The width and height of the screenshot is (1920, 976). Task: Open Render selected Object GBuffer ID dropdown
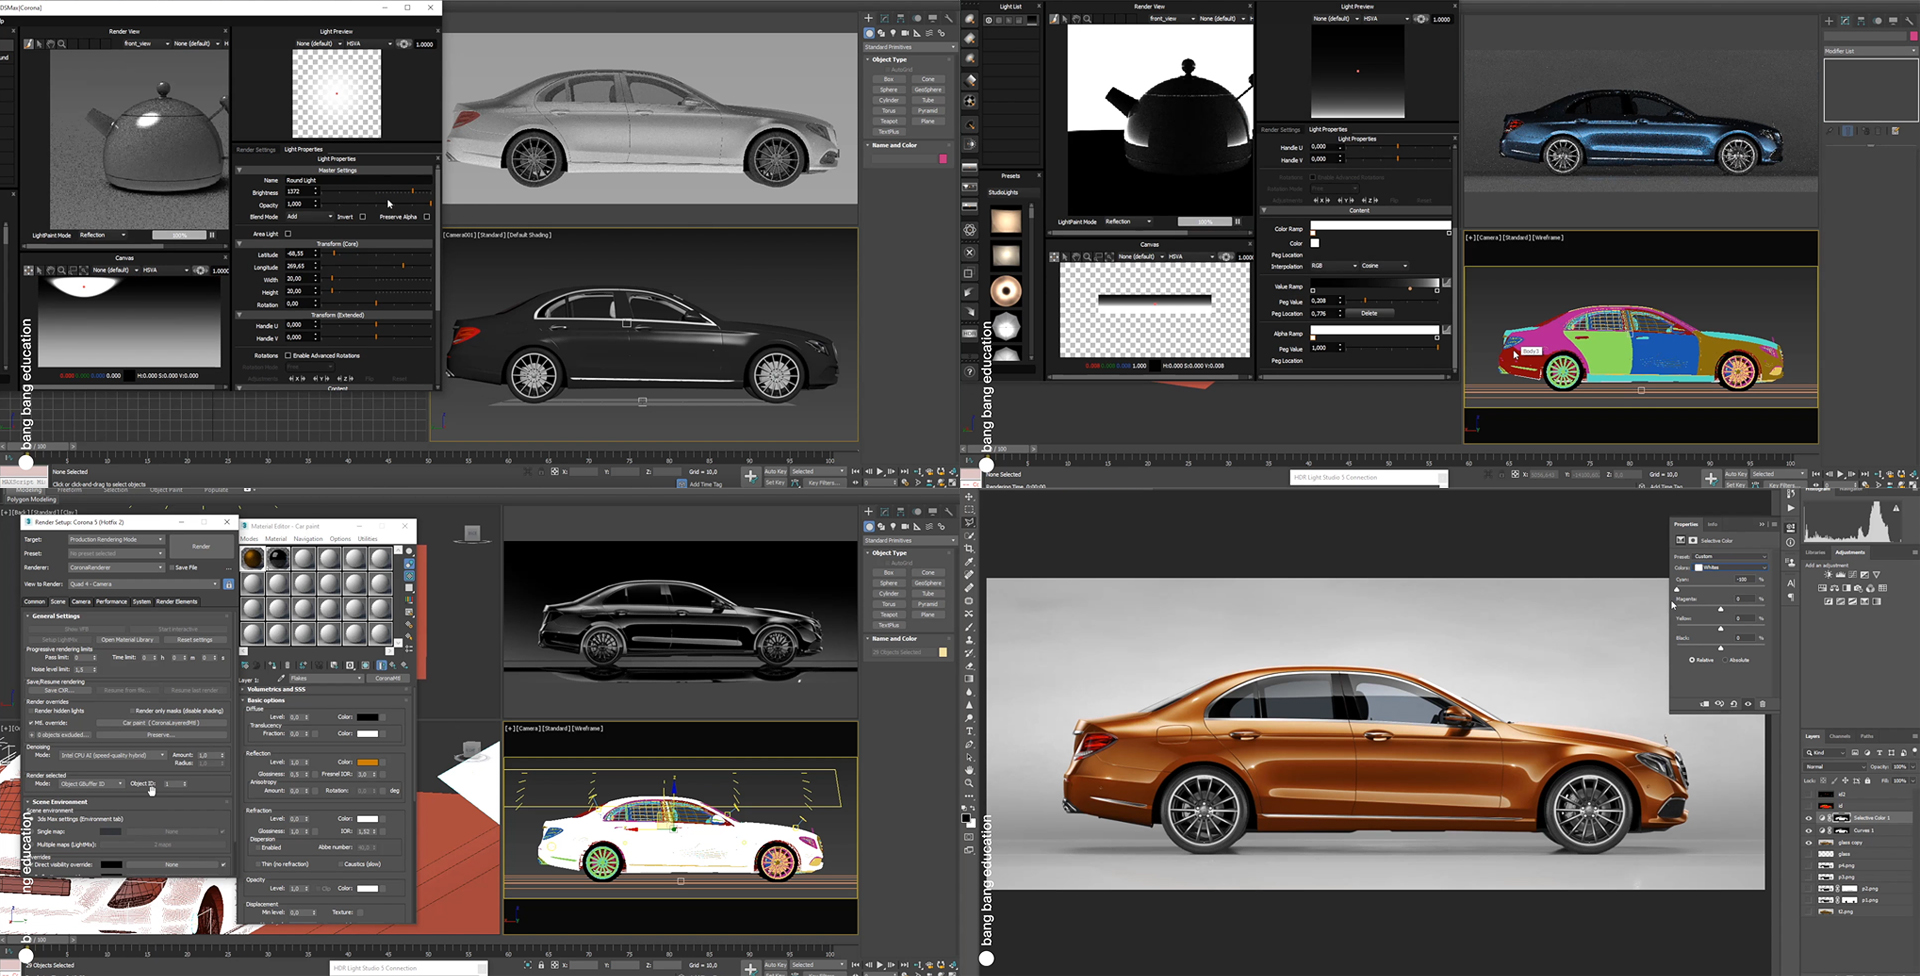(x=91, y=783)
